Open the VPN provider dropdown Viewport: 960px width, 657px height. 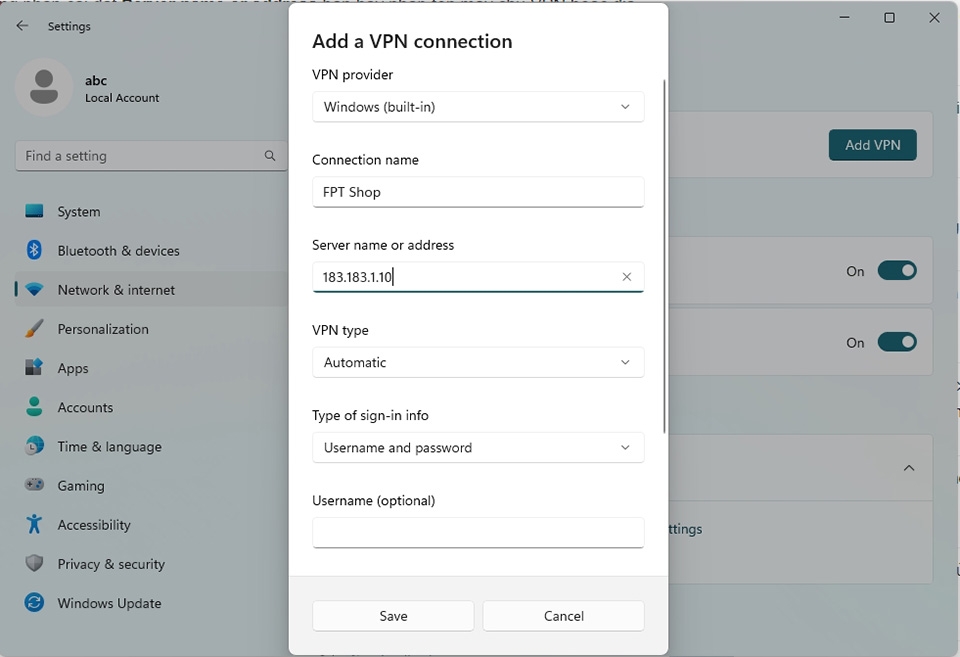[478, 107]
